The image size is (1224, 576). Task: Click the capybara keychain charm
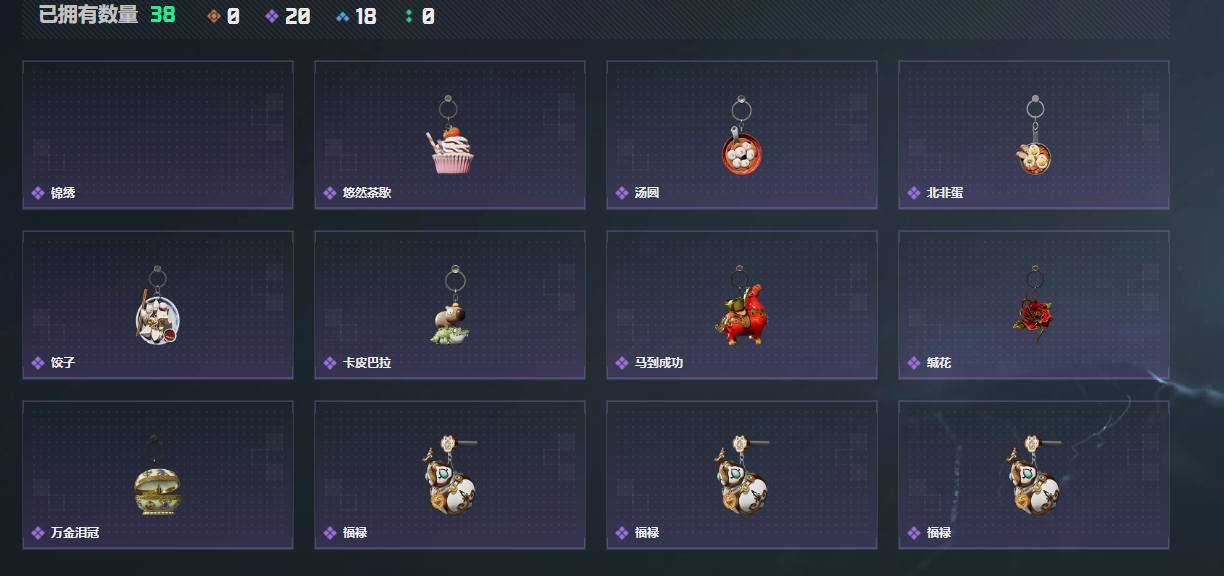[x=452, y=305]
